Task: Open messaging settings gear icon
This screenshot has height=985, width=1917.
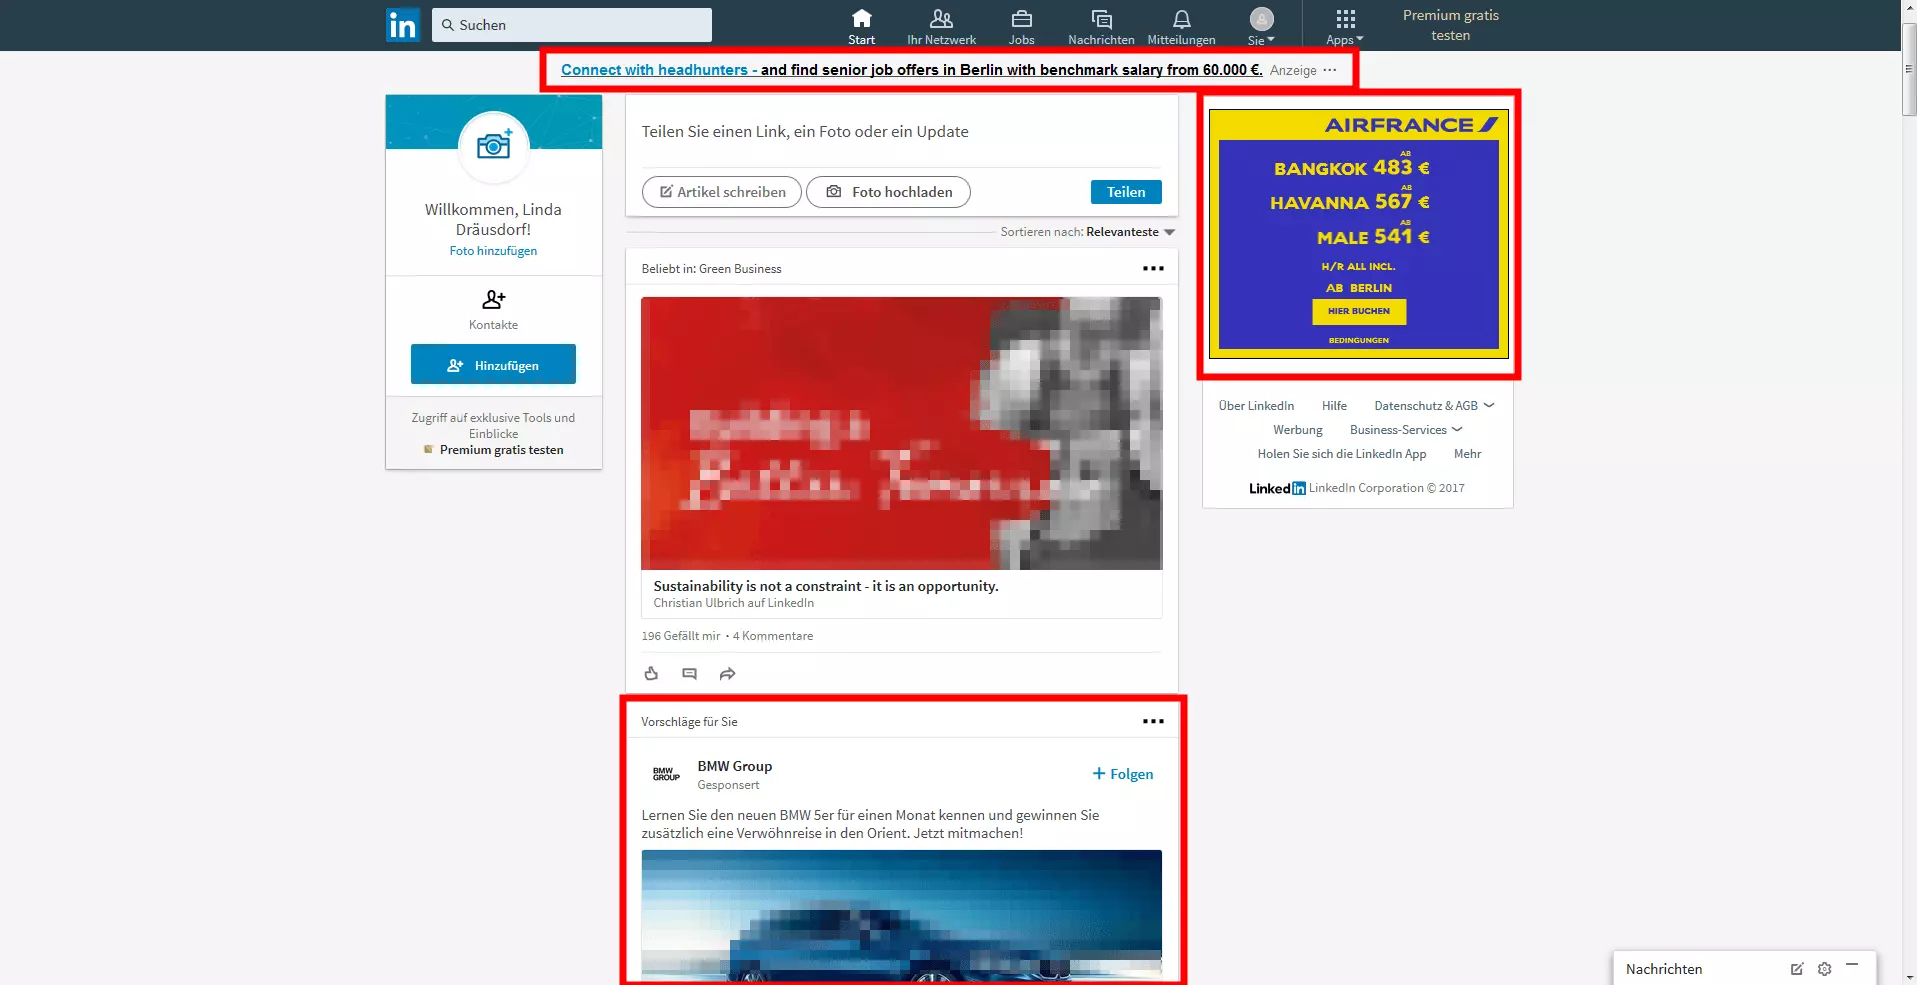Action: click(x=1824, y=969)
